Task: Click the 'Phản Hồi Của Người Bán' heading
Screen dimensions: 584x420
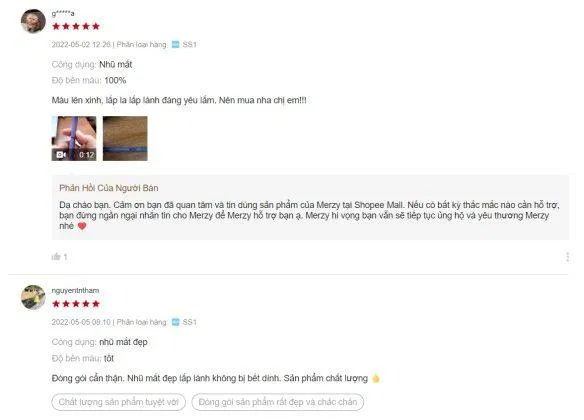Action: pyautogui.click(x=109, y=188)
